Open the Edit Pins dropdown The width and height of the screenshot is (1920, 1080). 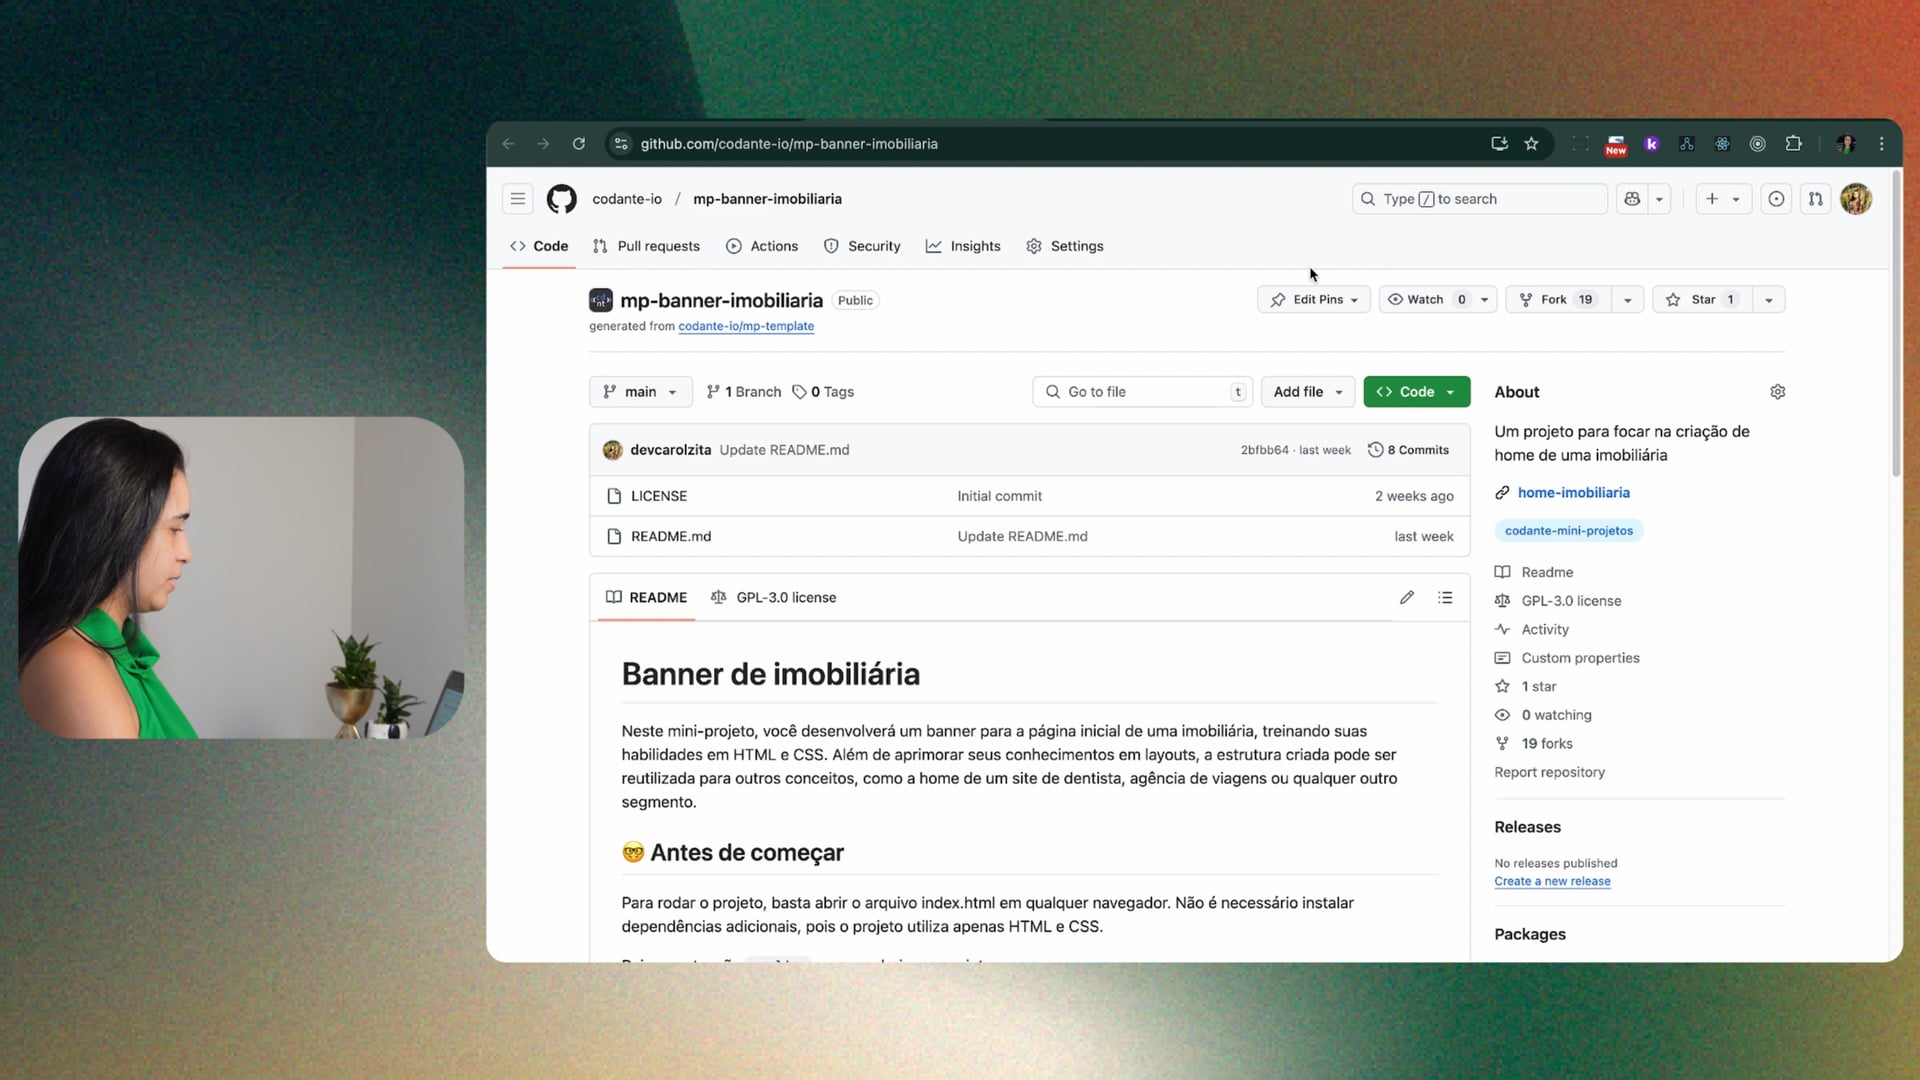[x=1314, y=300]
